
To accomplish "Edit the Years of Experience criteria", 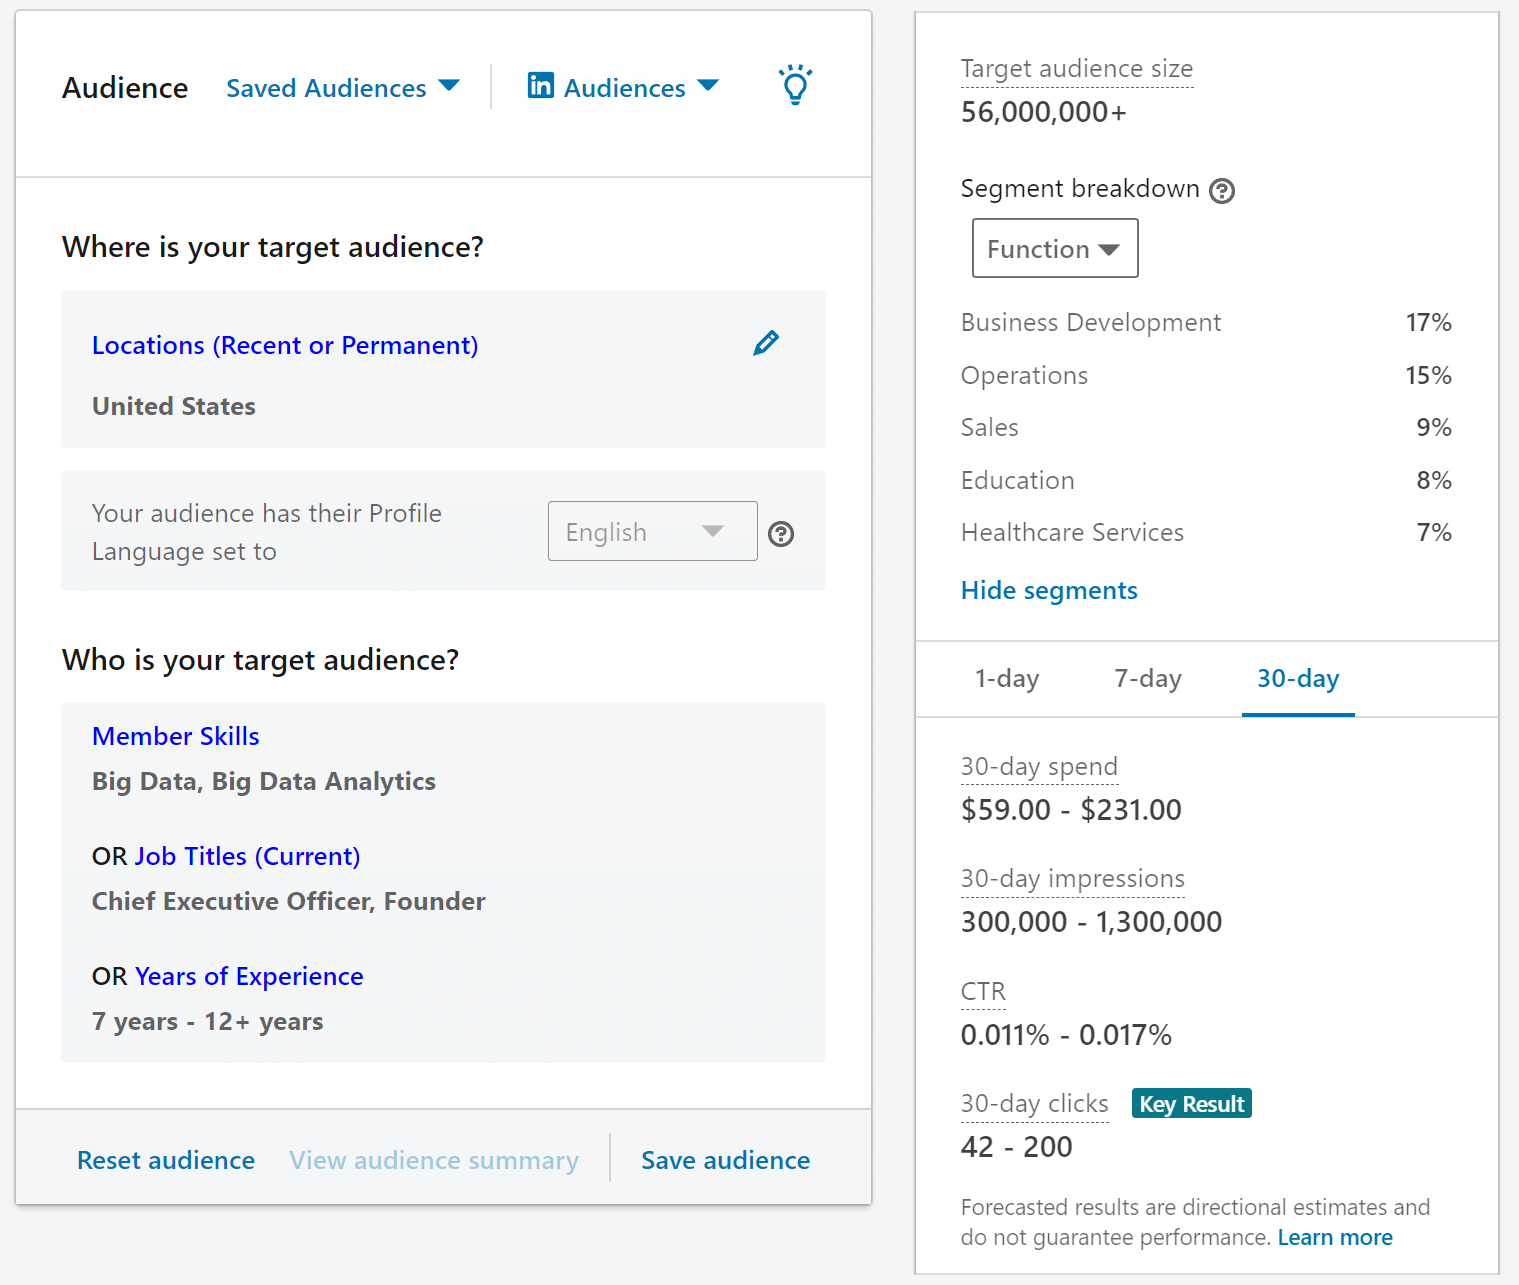I will click(250, 976).
